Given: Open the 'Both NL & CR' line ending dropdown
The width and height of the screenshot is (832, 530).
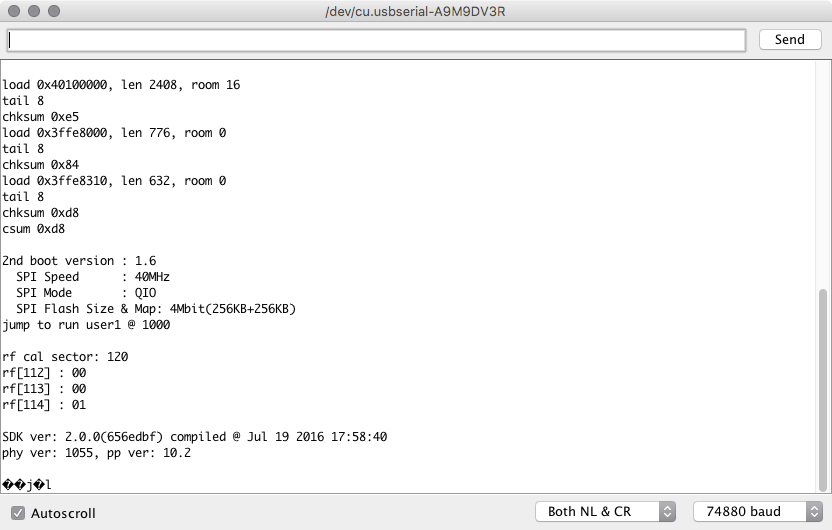Looking at the screenshot, I should (596, 511).
